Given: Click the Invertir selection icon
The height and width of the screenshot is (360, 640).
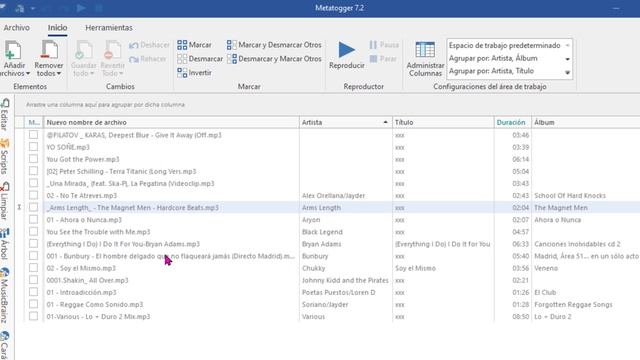Looking at the screenshot, I should 182,73.
